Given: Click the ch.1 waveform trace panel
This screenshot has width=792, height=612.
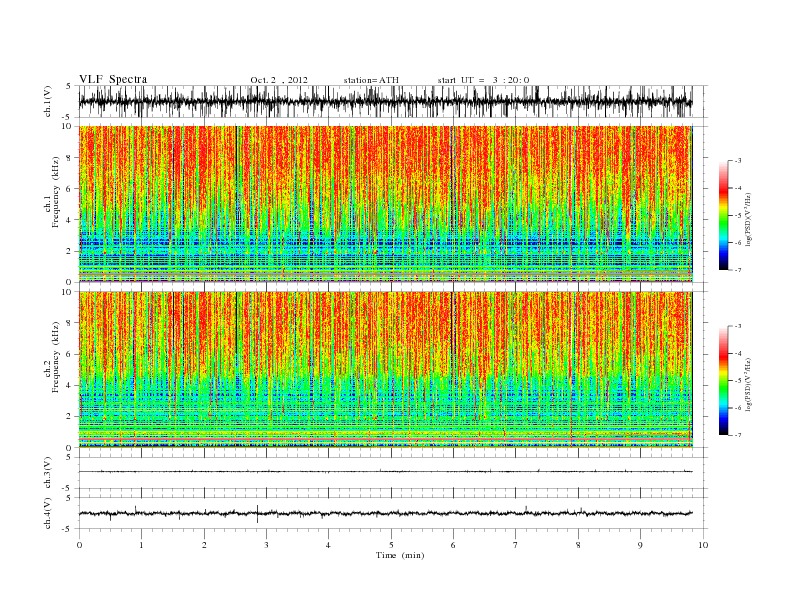Looking at the screenshot, I should (x=393, y=101).
